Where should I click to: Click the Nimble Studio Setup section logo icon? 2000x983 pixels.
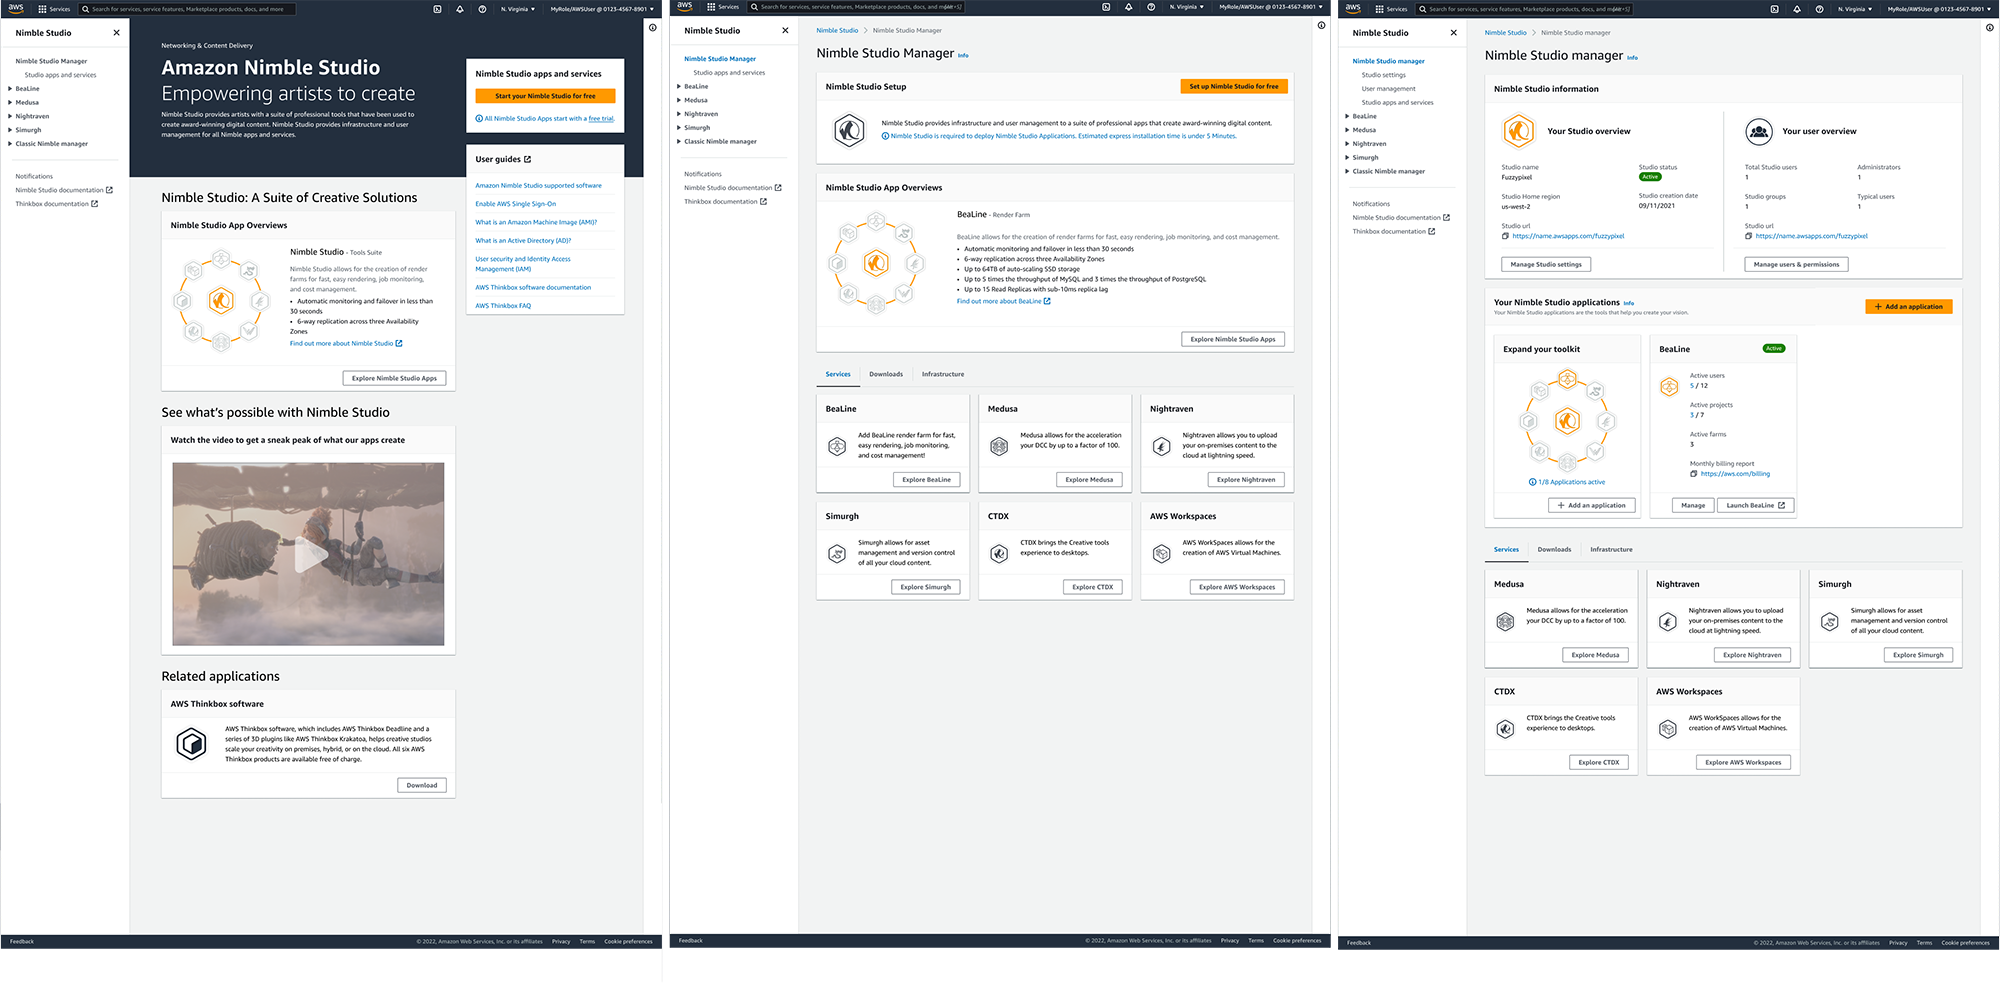point(849,131)
